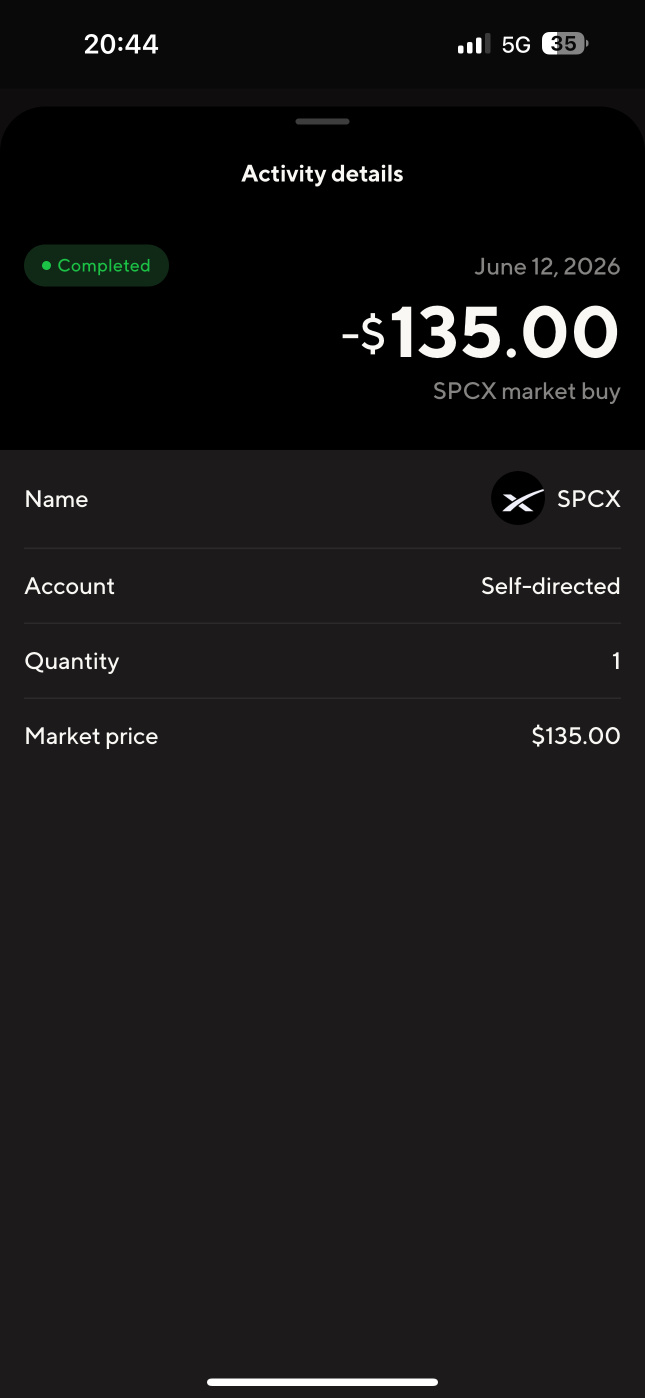Tap the Market price row label
This screenshot has width=645, height=1398.
92,737
